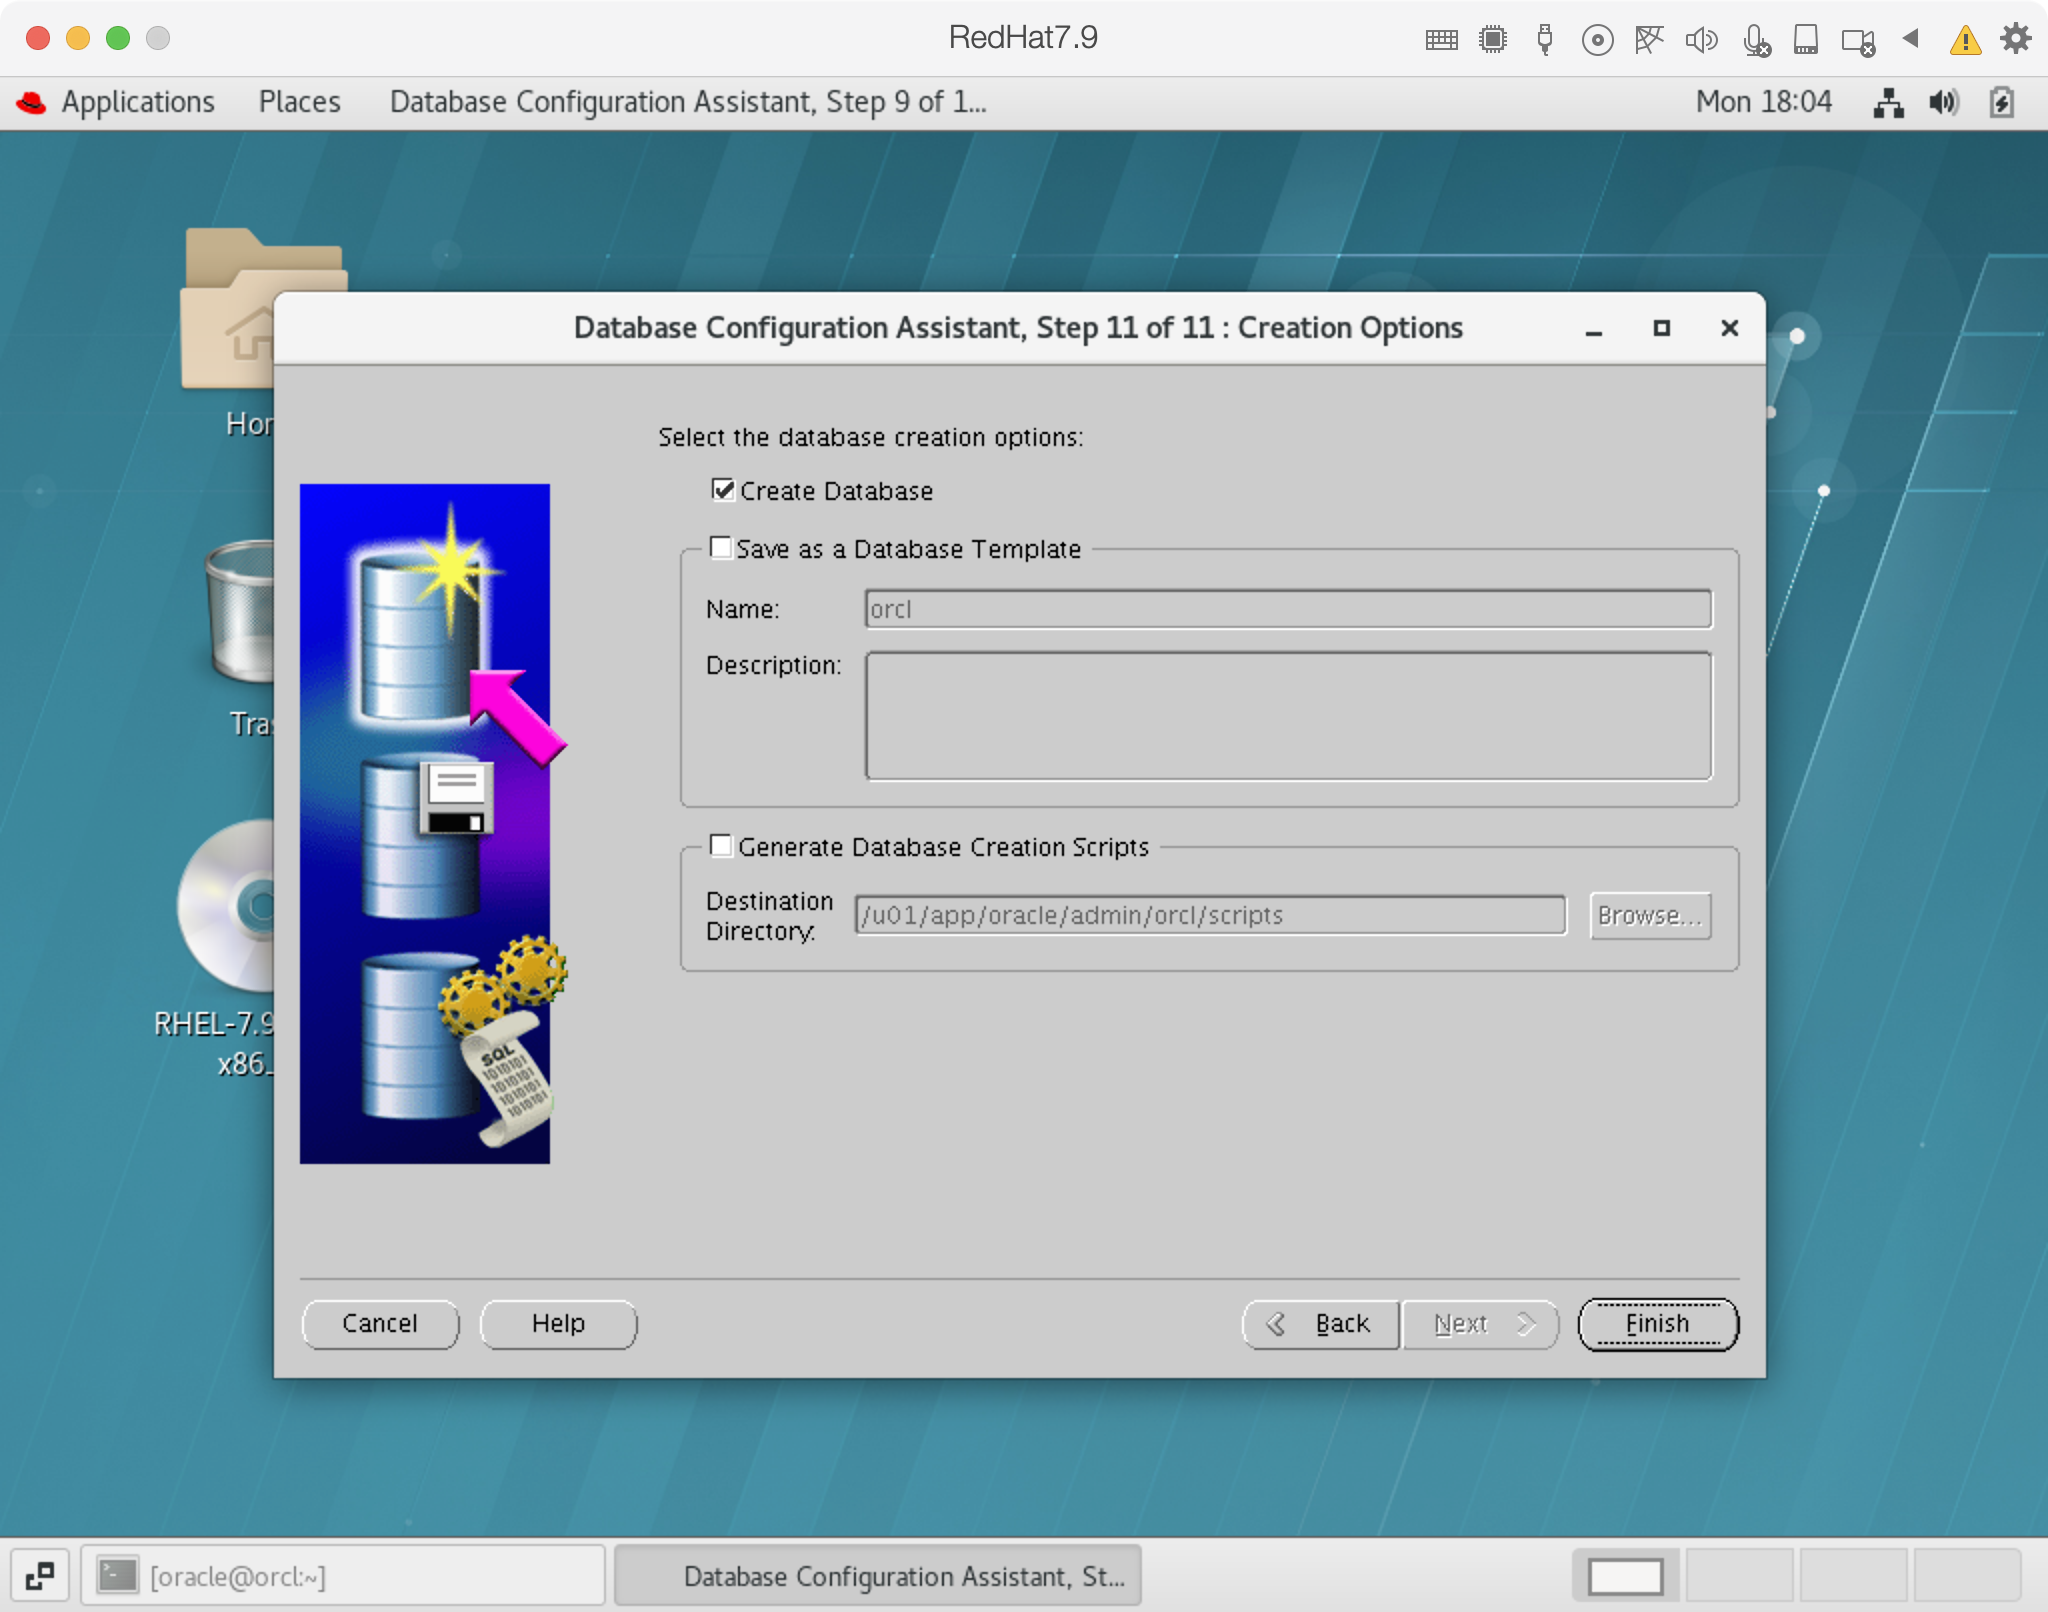Click the Description text area
This screenshot has width=2048, height=1612.
(x=1287, y=716)
